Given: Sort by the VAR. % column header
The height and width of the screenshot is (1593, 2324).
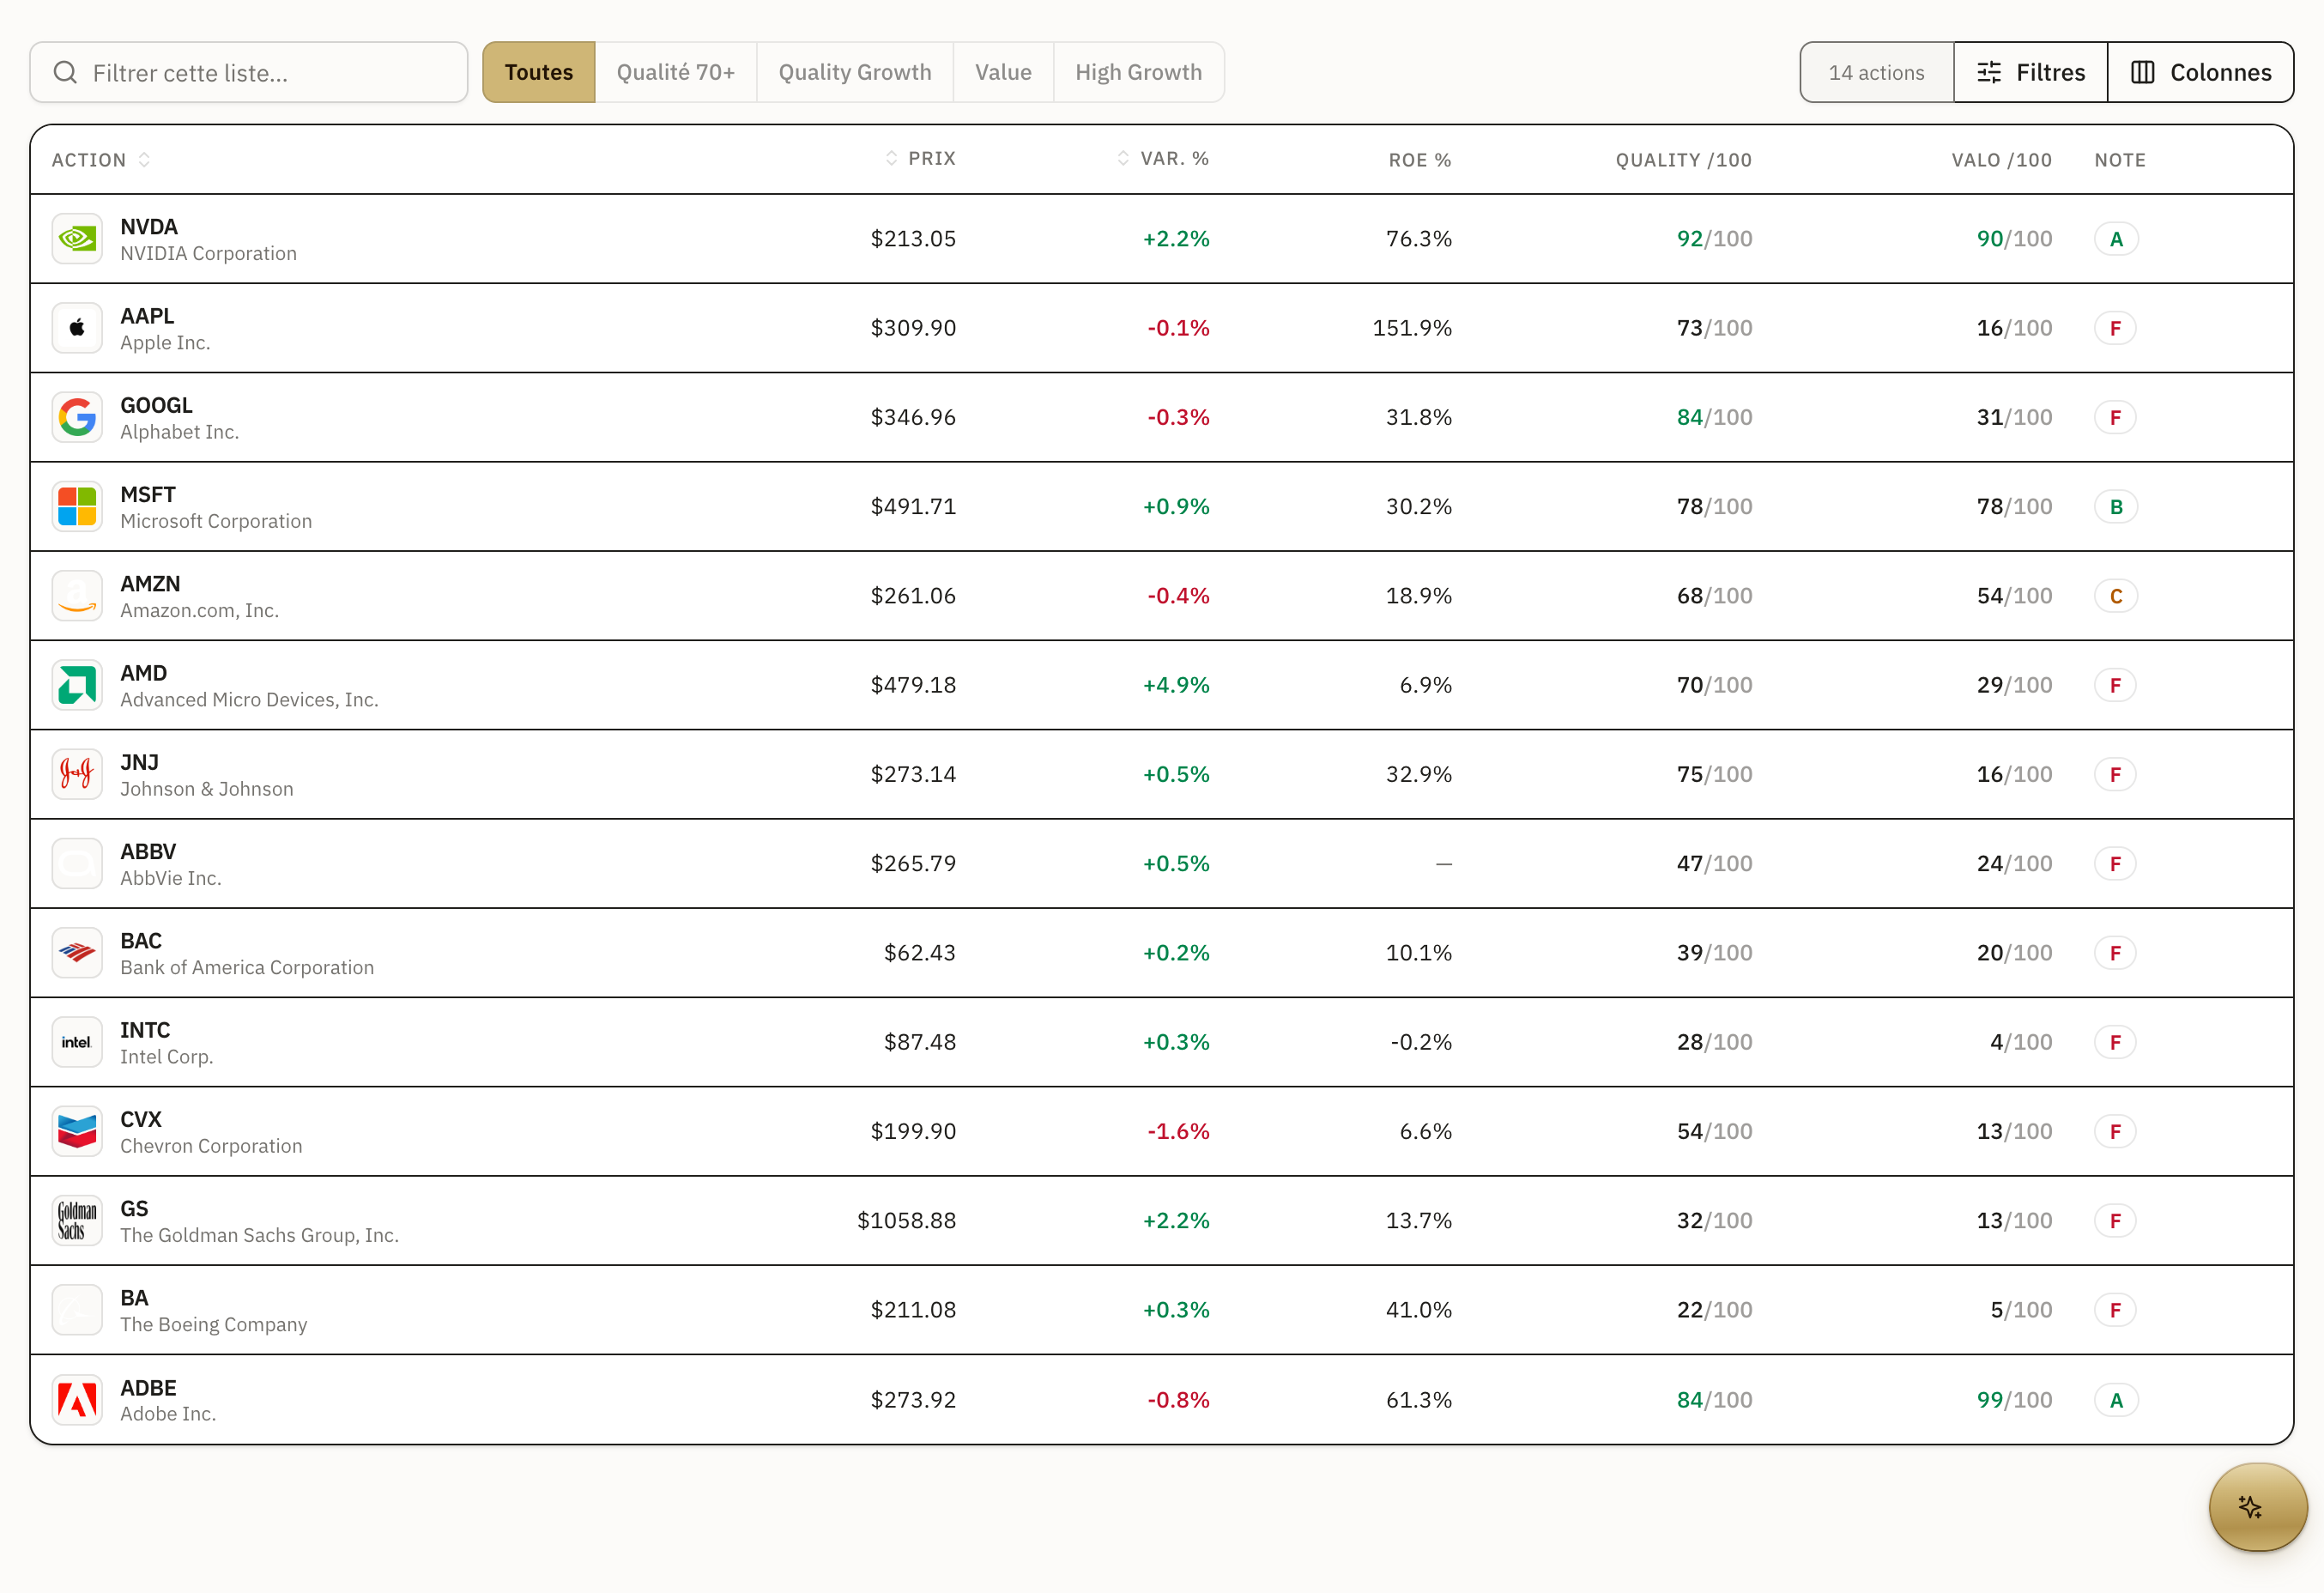Looking at the screenshot, I should click(1163, 159).
